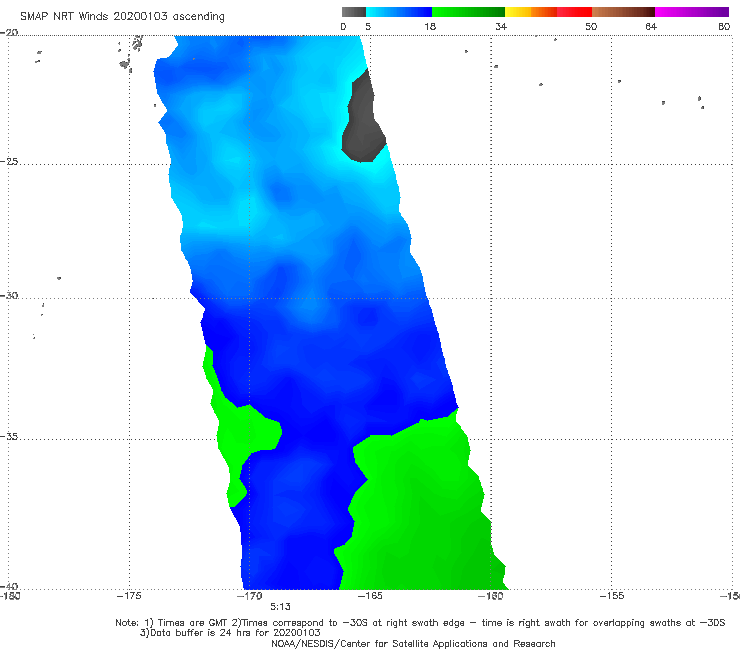Click the color bar label '18'

point(430,26)
